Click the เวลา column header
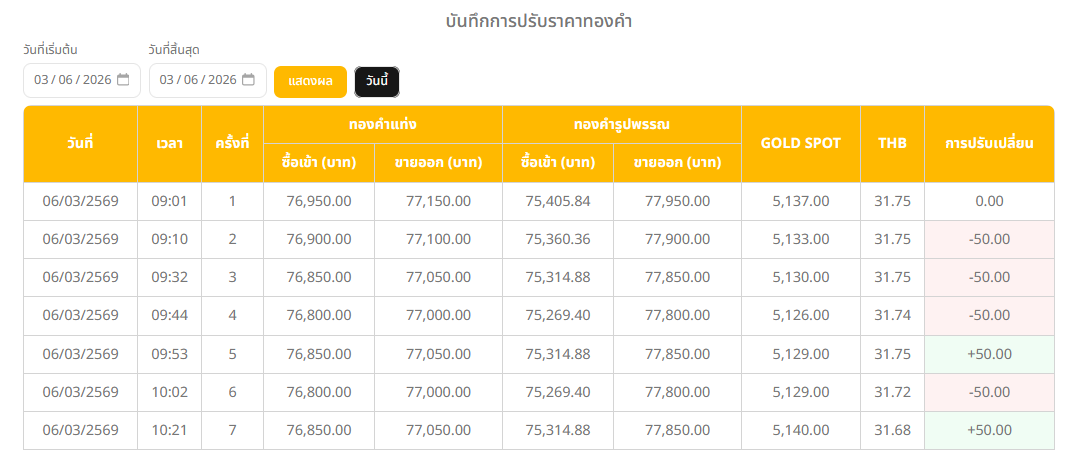This screenshot has width=1075, height=456. coord(169,143)
